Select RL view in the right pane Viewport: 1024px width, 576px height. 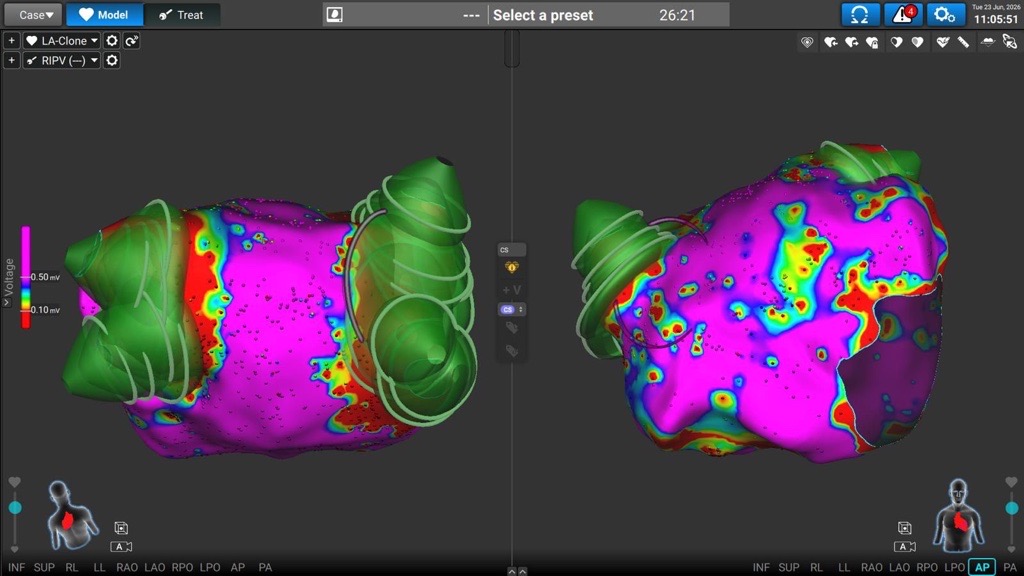[816, 568]
